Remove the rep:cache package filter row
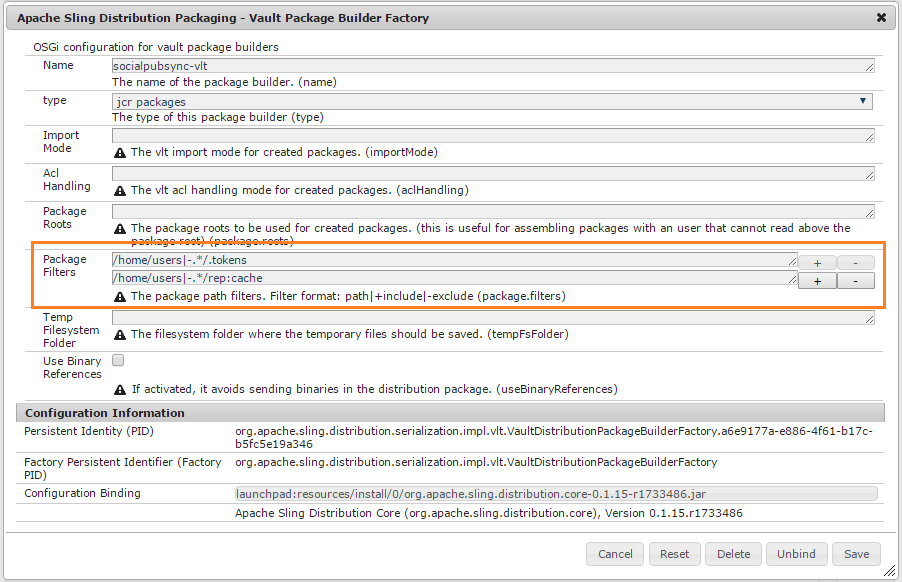This screenshot has width=902, height=582. point(855,281)
